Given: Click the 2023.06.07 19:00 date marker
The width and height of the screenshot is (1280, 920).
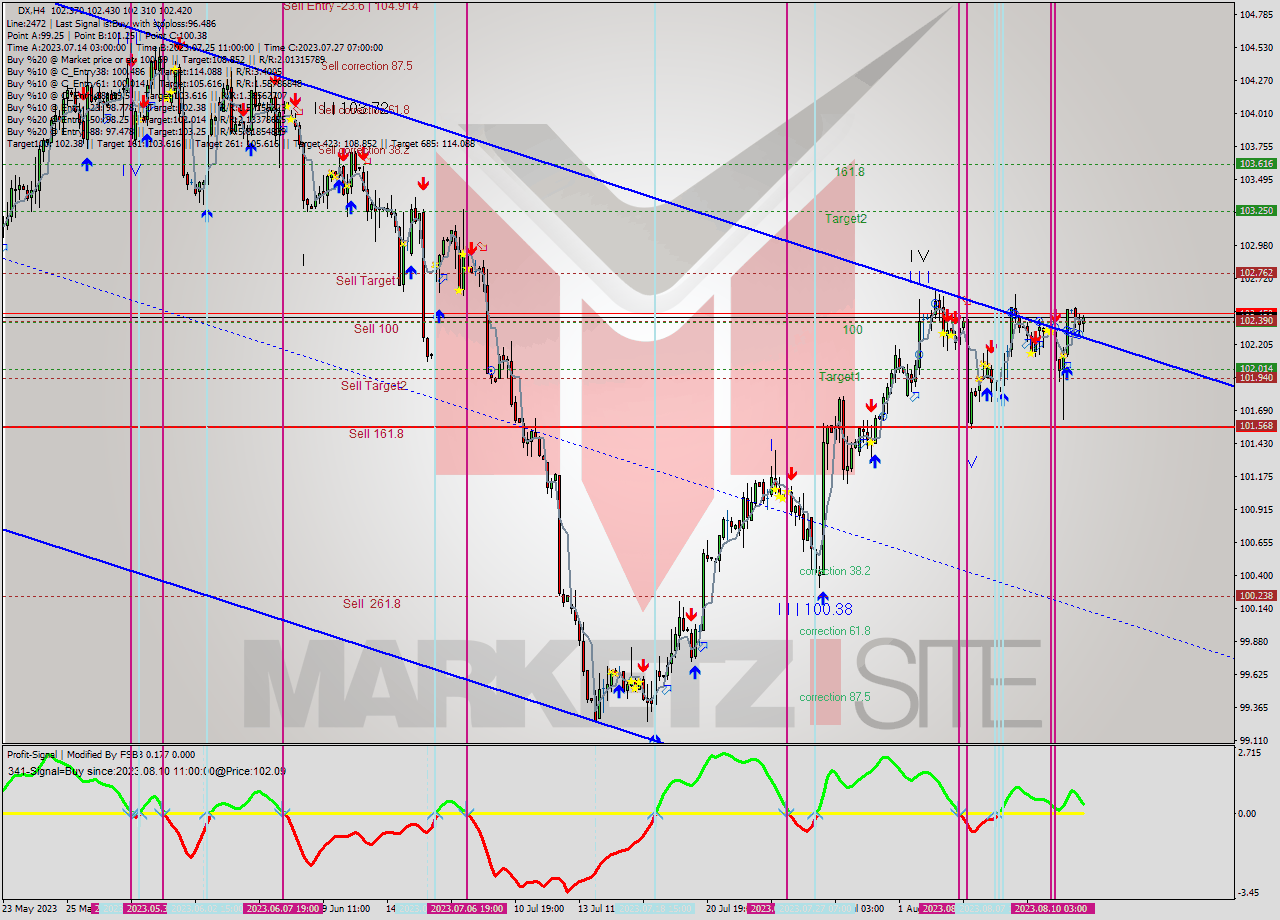Looking at the screenshot, I should click(x=283, y=909).
